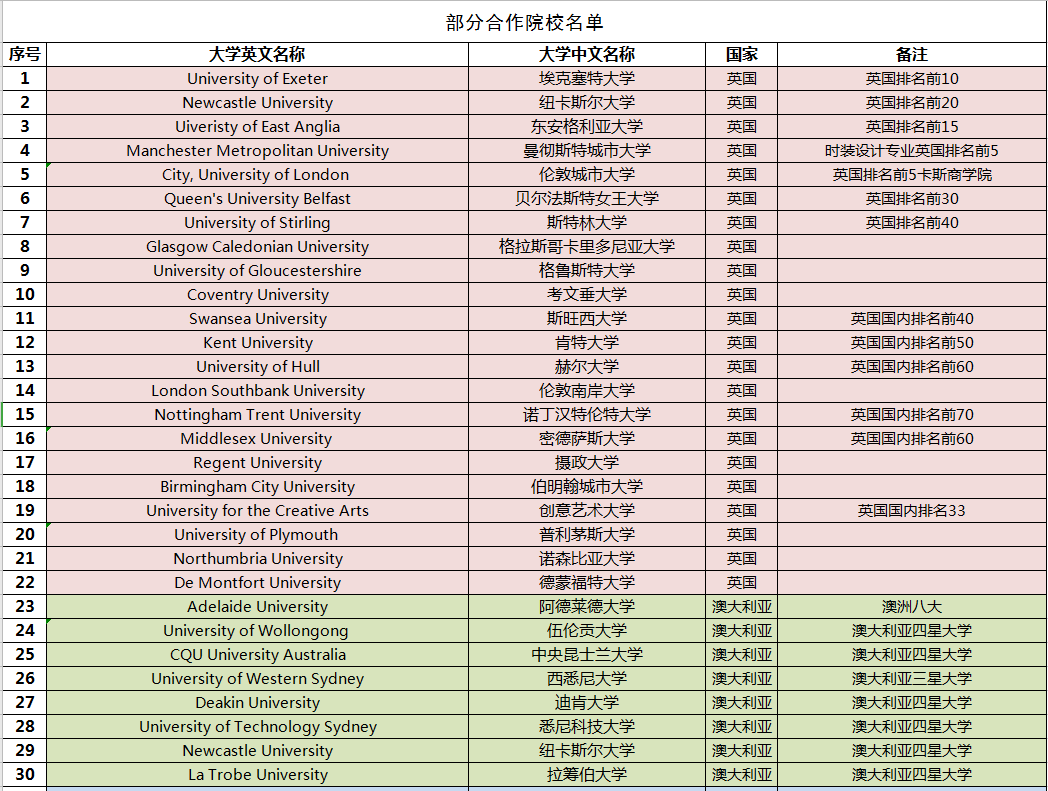Viewport: 1048px width, 791px height.
Task: Select the Manchester Metropolitan University cell
Action: pos(257,151)
